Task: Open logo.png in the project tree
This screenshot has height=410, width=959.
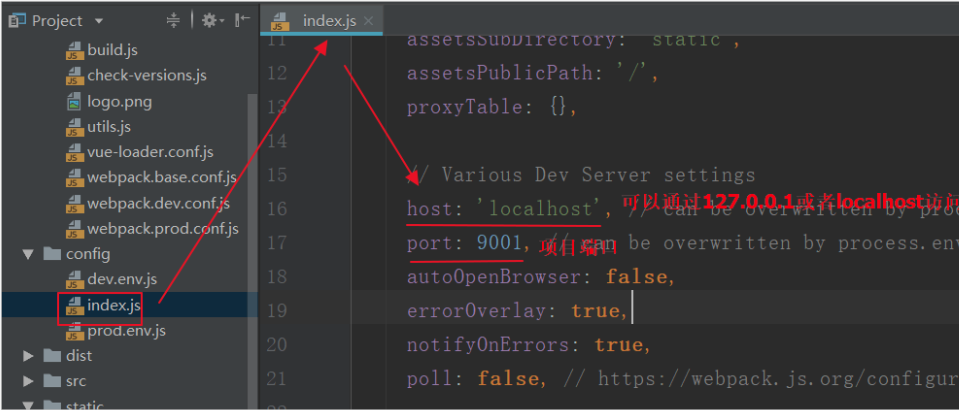Action: point(119,101)
